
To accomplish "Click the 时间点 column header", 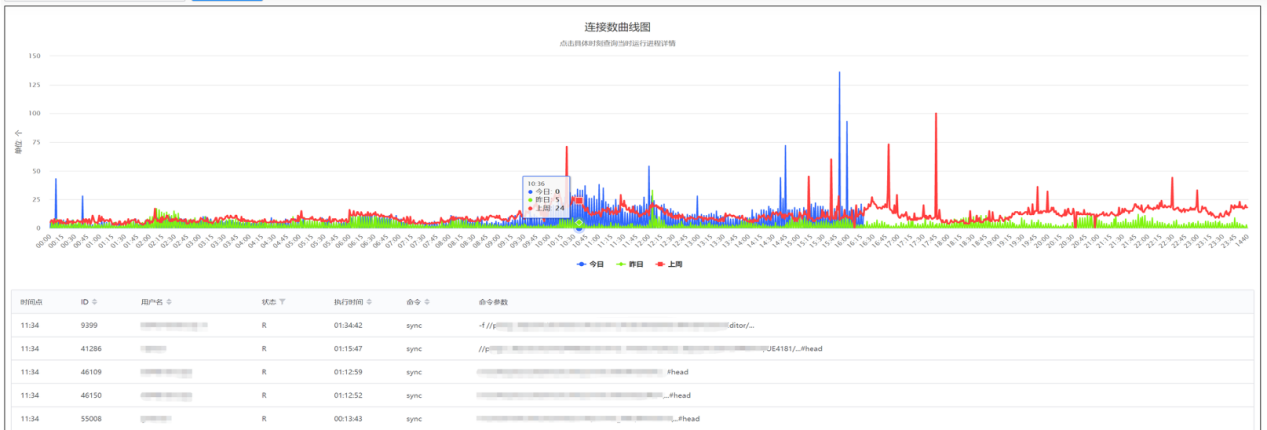I will (31, 302).
